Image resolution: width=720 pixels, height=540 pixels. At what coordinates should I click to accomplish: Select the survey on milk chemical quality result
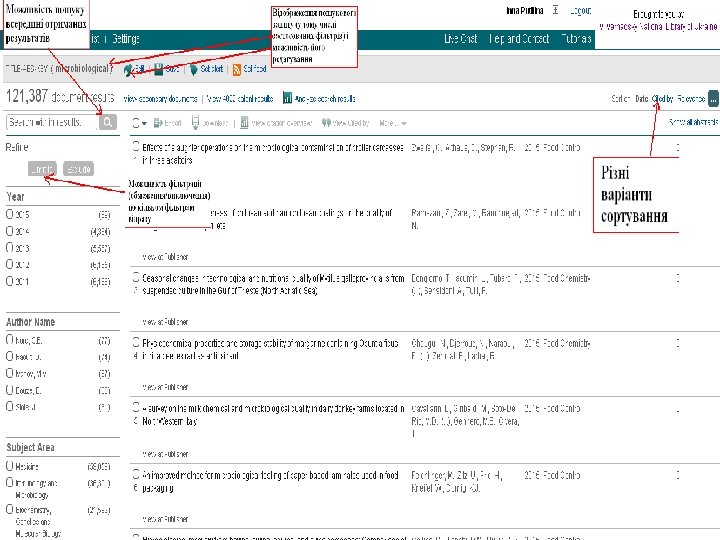[x=136, y=407]
